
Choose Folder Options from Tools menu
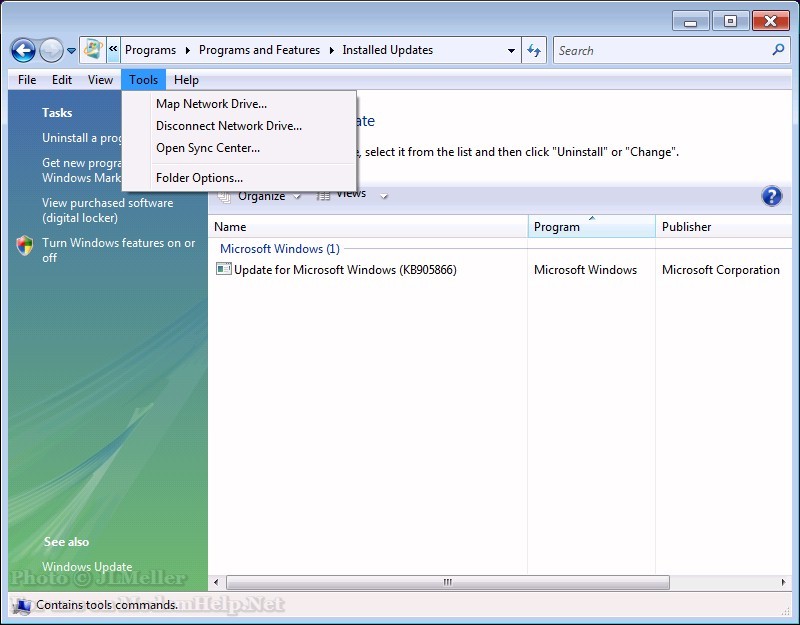pyautogui.click(x=199, y=178)
